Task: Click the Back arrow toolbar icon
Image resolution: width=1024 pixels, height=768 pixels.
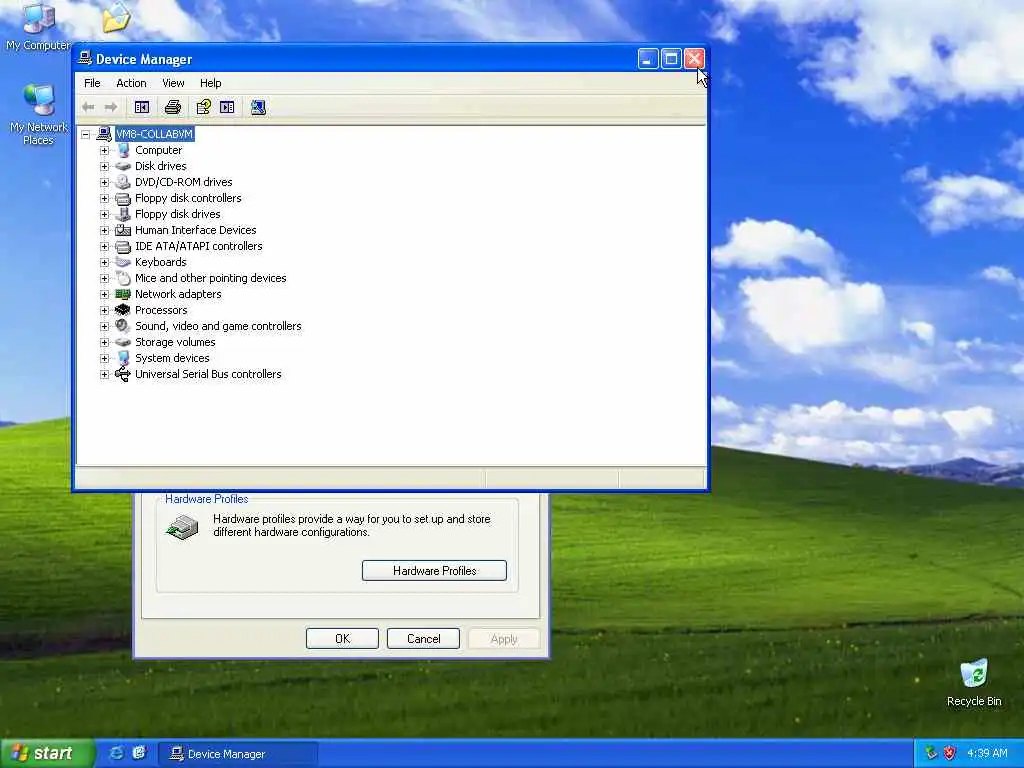Action: [x=88, y=107]
